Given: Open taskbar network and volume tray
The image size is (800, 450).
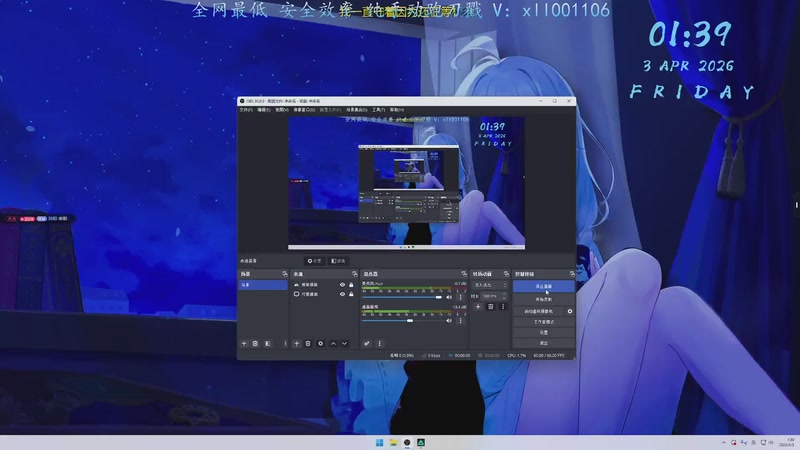Looking at the screenshot, I should (x=766, y=442).
